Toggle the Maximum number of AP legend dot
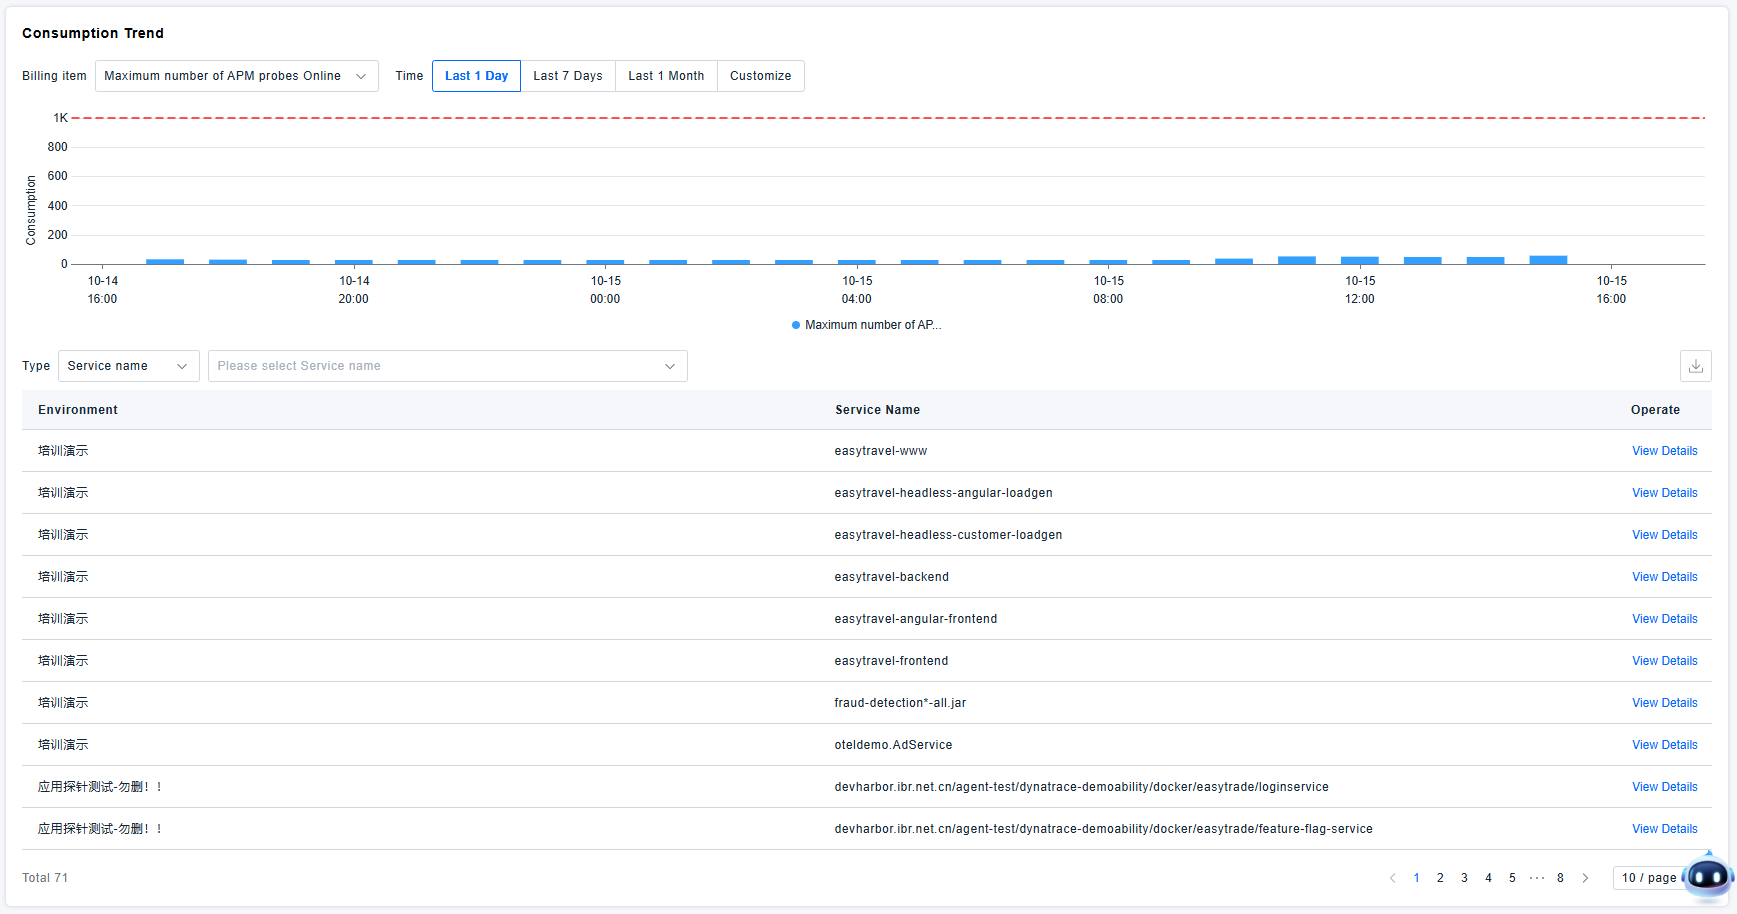1737x914 pixels. (796, 325)
